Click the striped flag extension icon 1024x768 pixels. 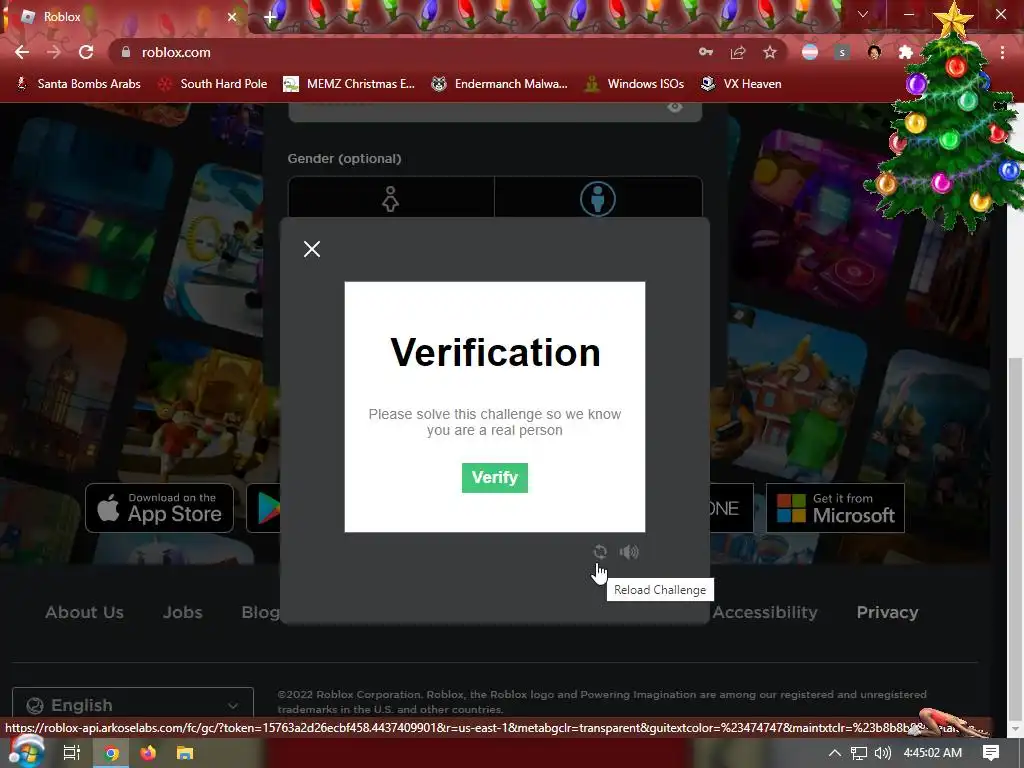(810, 52)
